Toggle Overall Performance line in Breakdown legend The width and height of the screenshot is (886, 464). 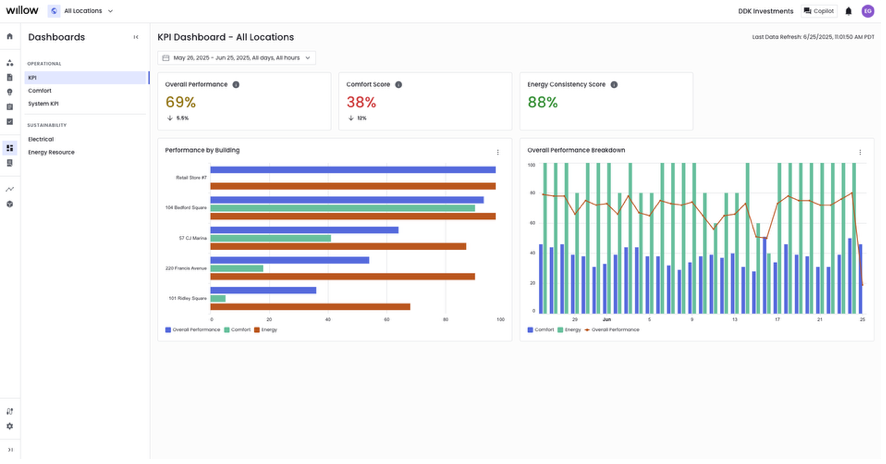pos(611,330)
